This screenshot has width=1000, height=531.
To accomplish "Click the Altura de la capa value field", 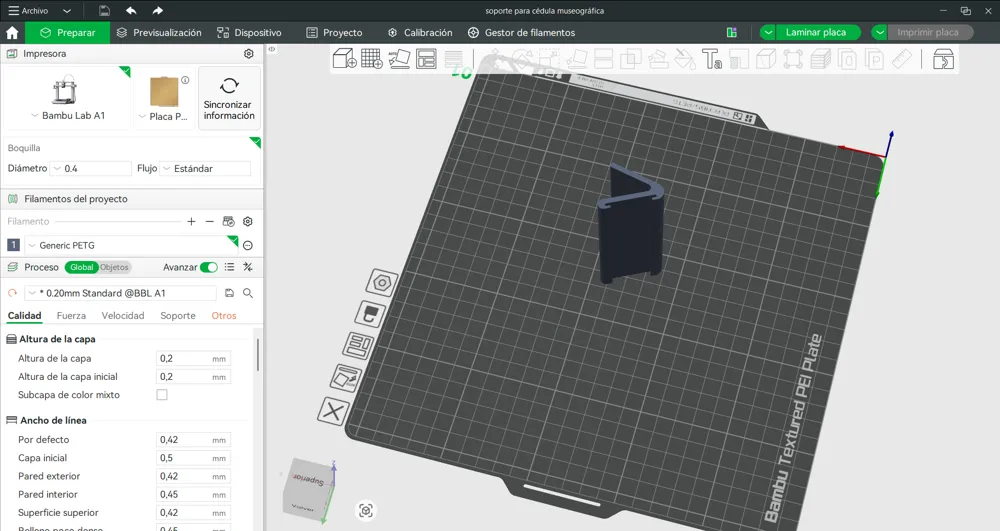I will pyautogui.click(x=193, y=359).
